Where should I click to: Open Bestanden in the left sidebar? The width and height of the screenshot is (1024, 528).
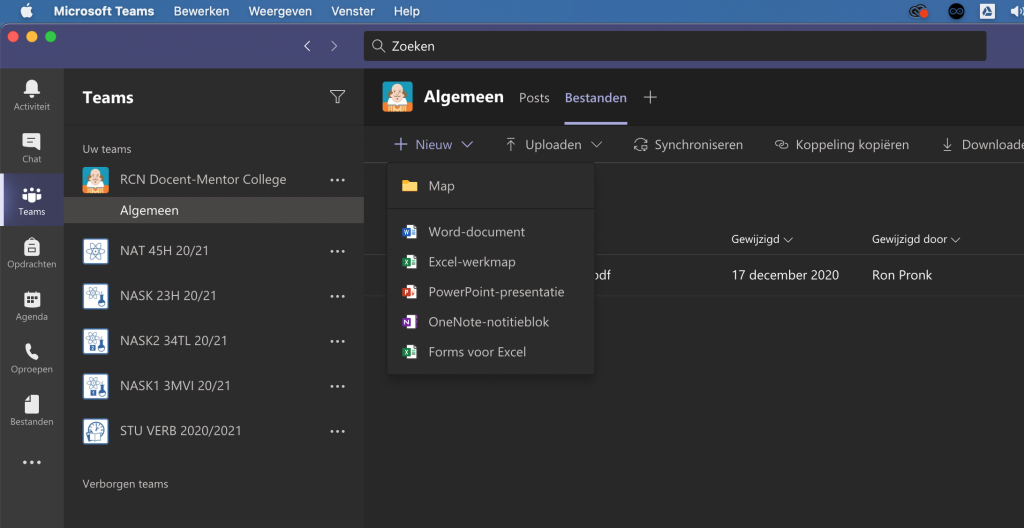[x=31, y=409]
